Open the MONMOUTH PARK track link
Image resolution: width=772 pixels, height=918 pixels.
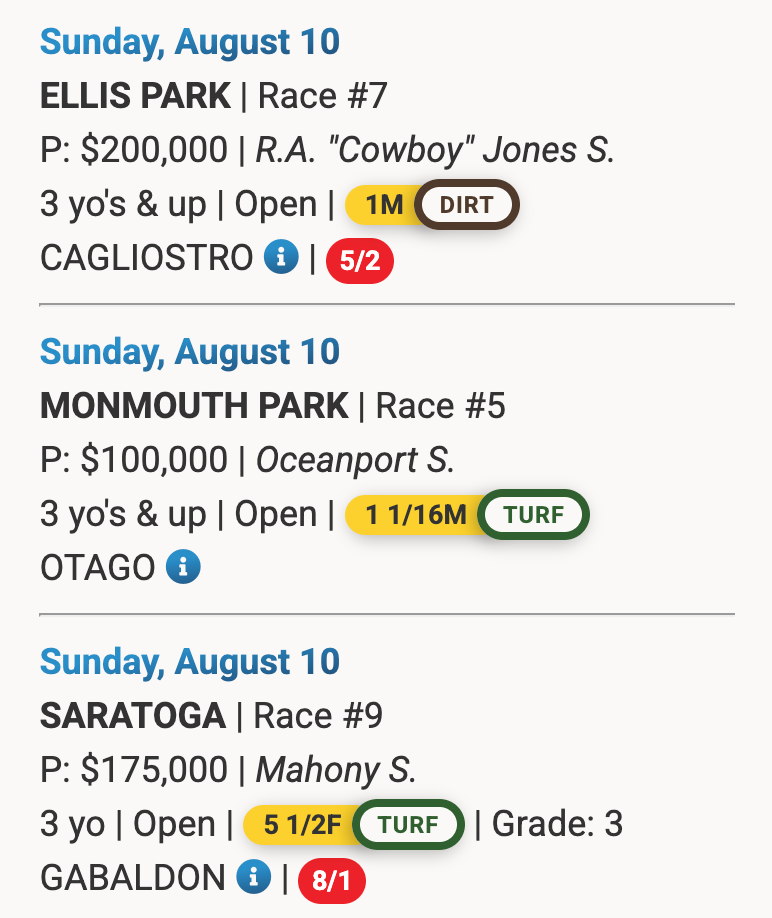194,406
